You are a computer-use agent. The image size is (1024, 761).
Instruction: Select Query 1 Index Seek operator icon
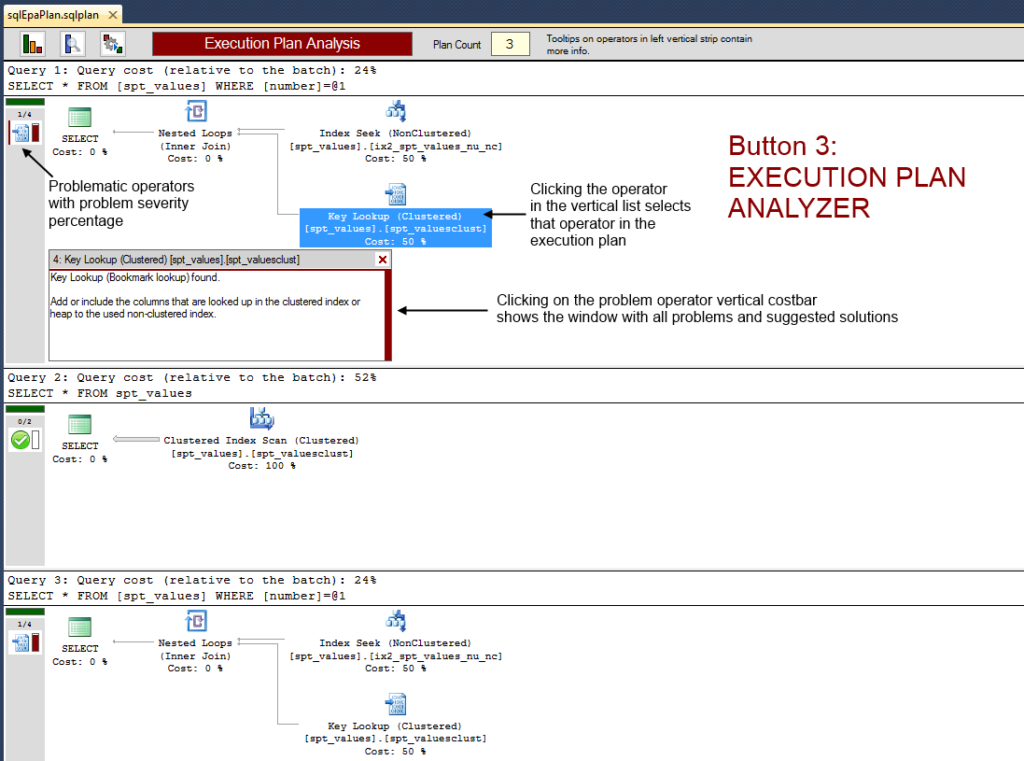point(395,111)
